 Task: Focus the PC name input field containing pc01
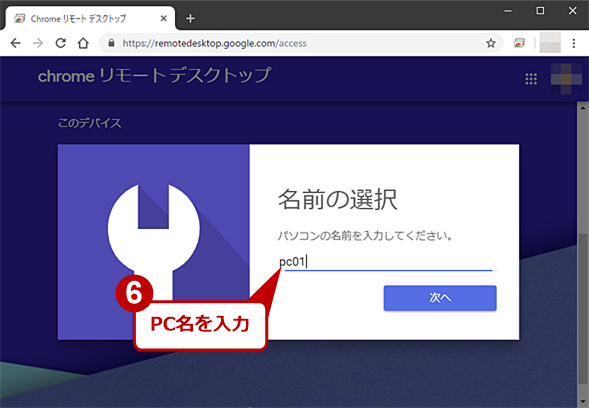(x=388, y=262)
